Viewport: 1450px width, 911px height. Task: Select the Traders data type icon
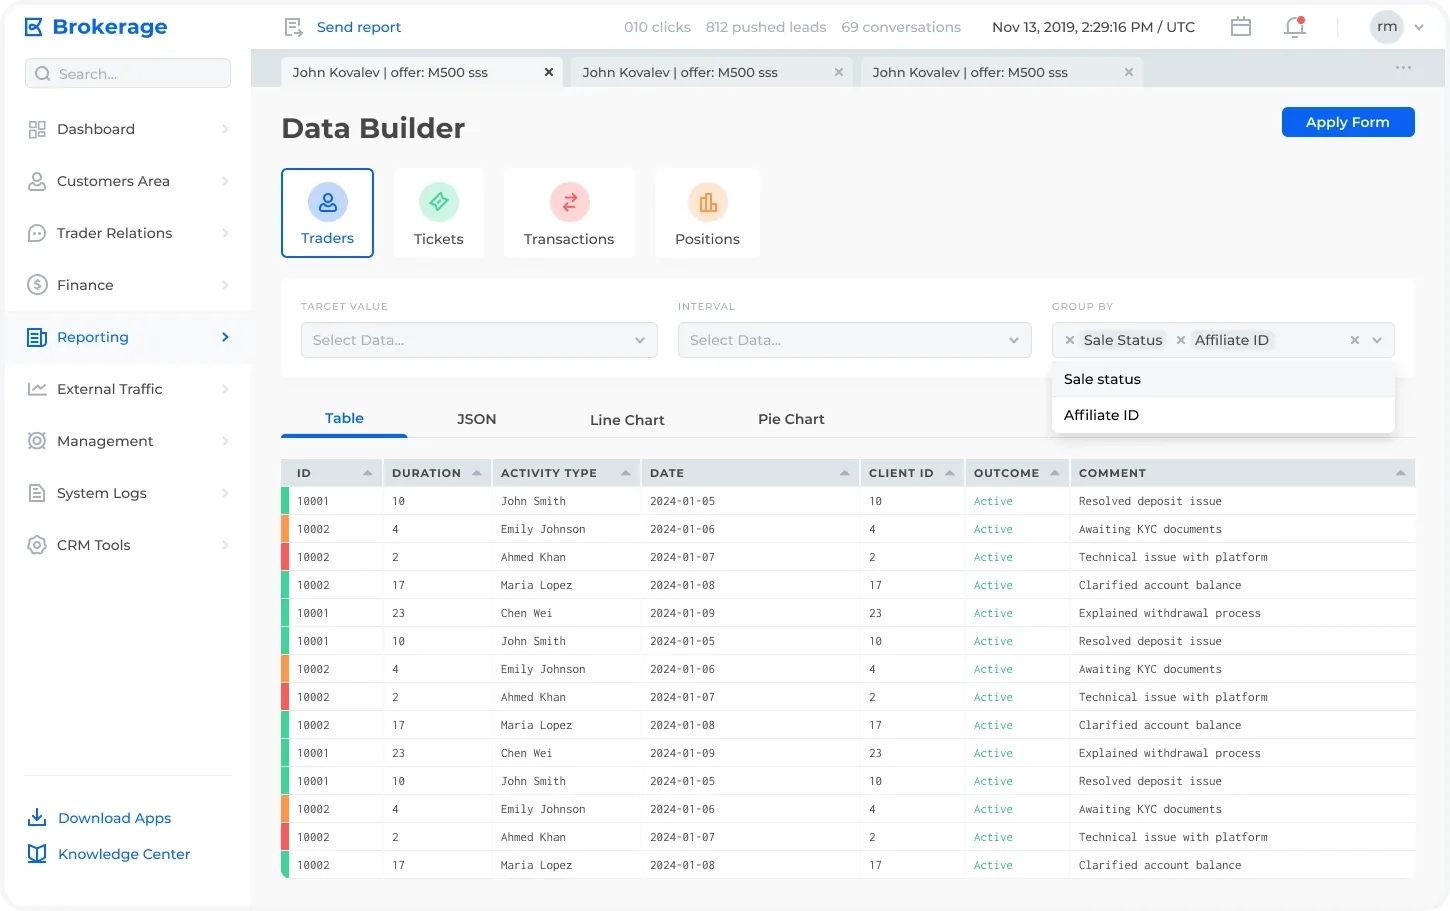[327, 202]
